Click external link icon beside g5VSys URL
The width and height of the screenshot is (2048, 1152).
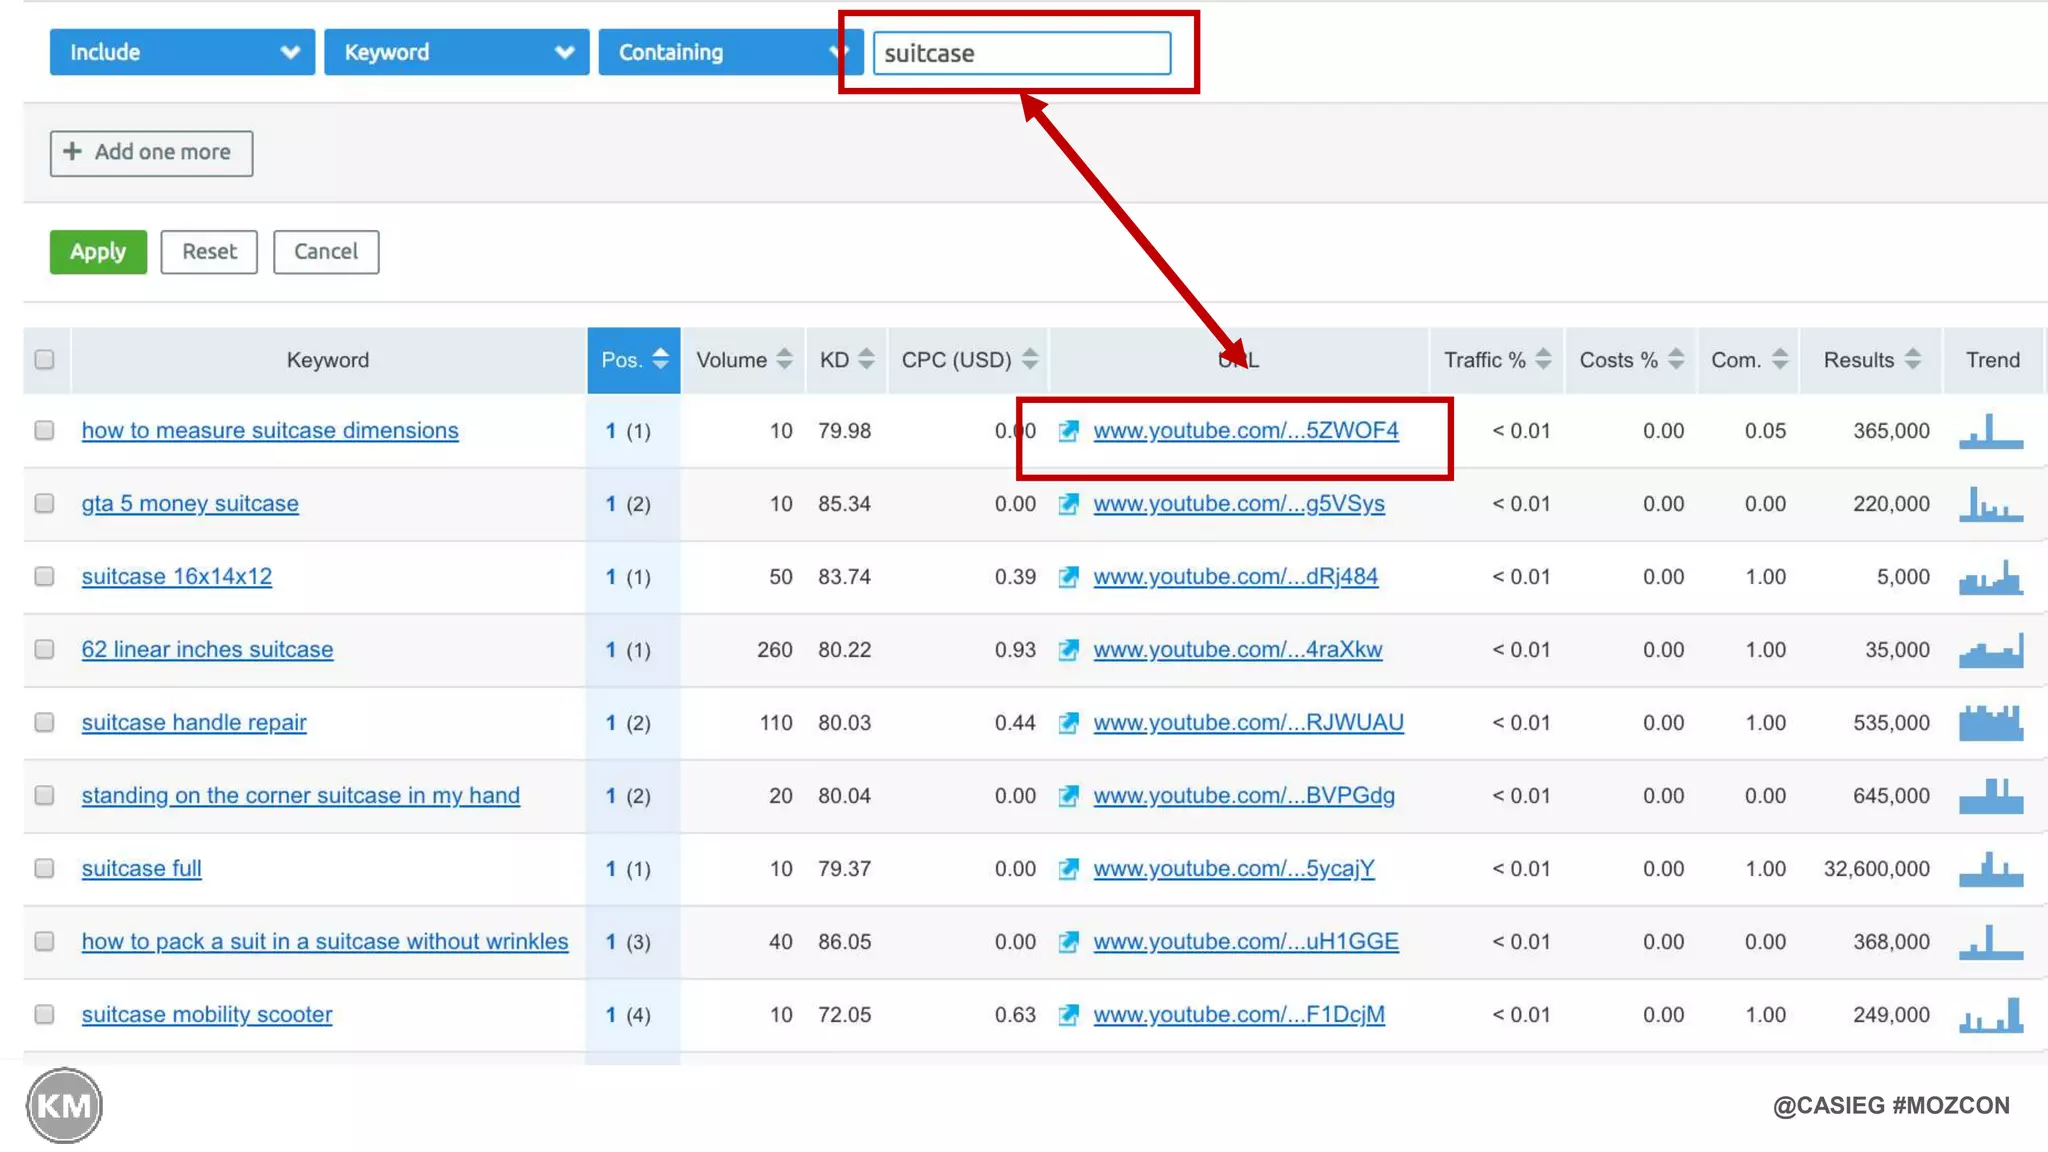tap(1068, 504)
